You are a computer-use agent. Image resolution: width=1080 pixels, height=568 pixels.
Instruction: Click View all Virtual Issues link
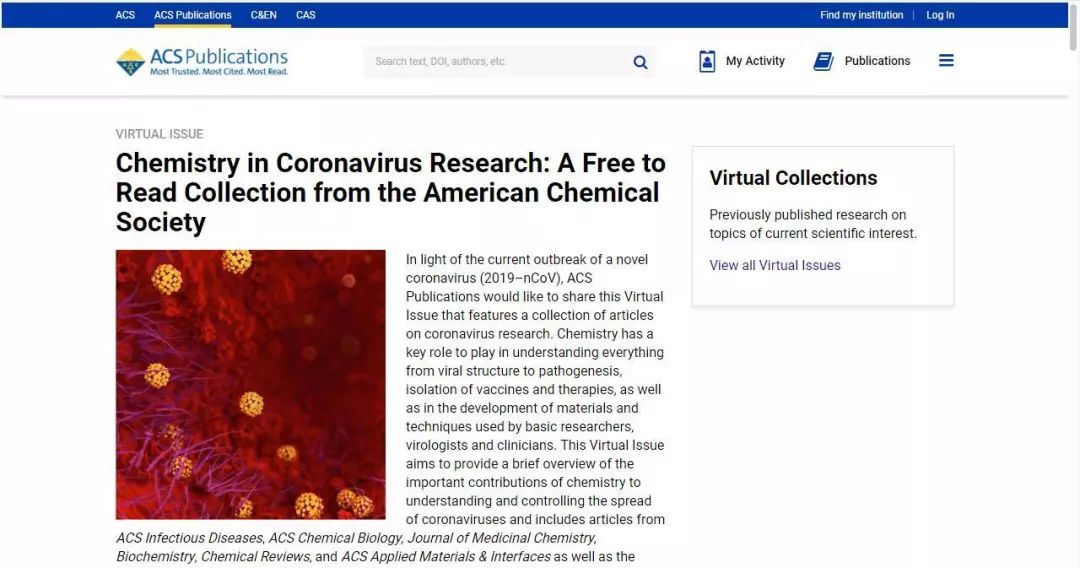pos(775,265)
